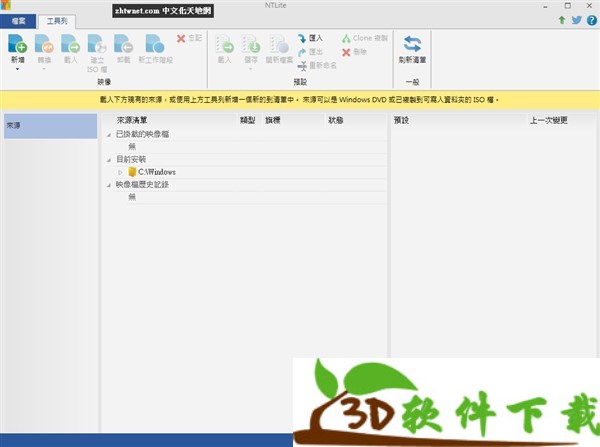Viewport: 600px width, 447px height.
Task: Click the green update arrow icon
Action: (562, 20)
